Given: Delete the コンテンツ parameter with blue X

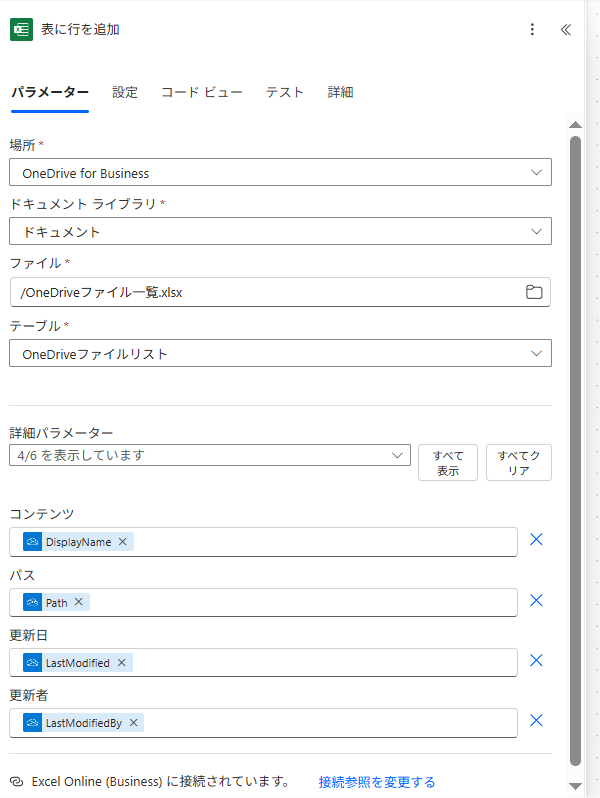Looking at the screenshot, I should (536, 539).
